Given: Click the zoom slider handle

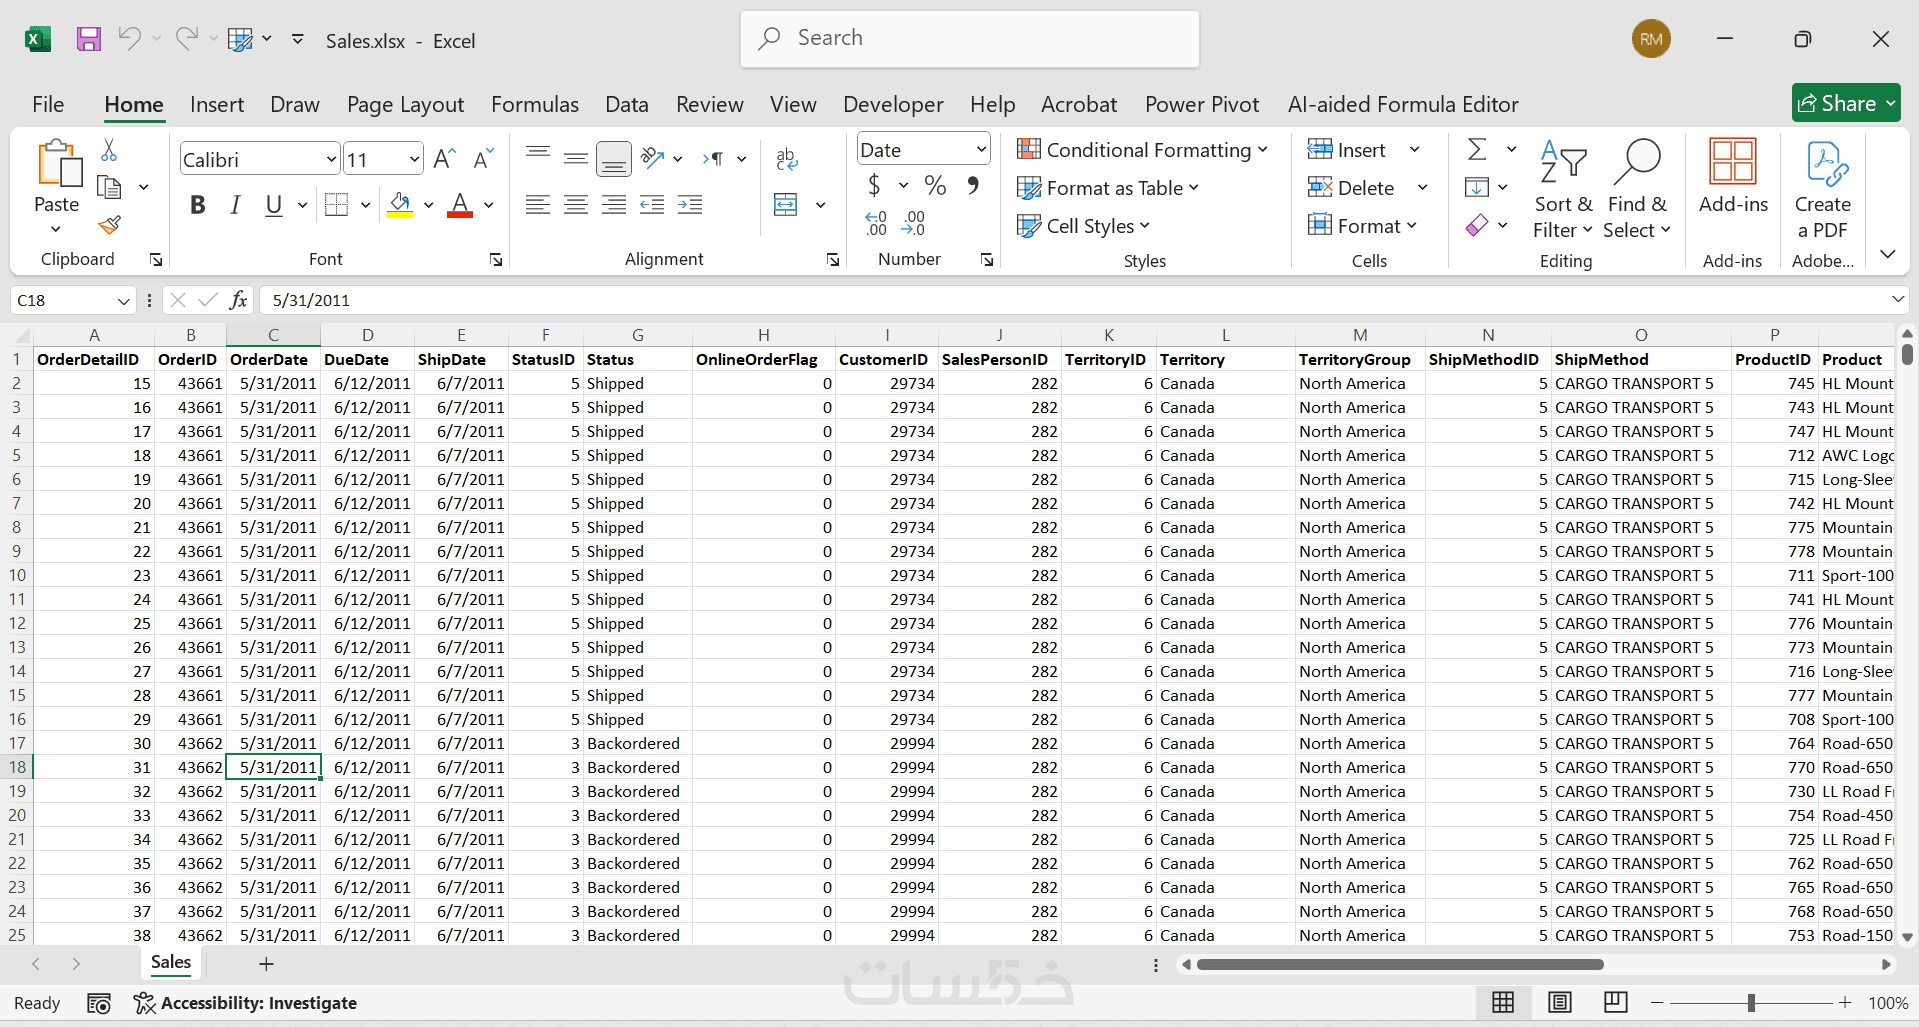Looking at the screenshot, I should click(x=1751, y=1002).
